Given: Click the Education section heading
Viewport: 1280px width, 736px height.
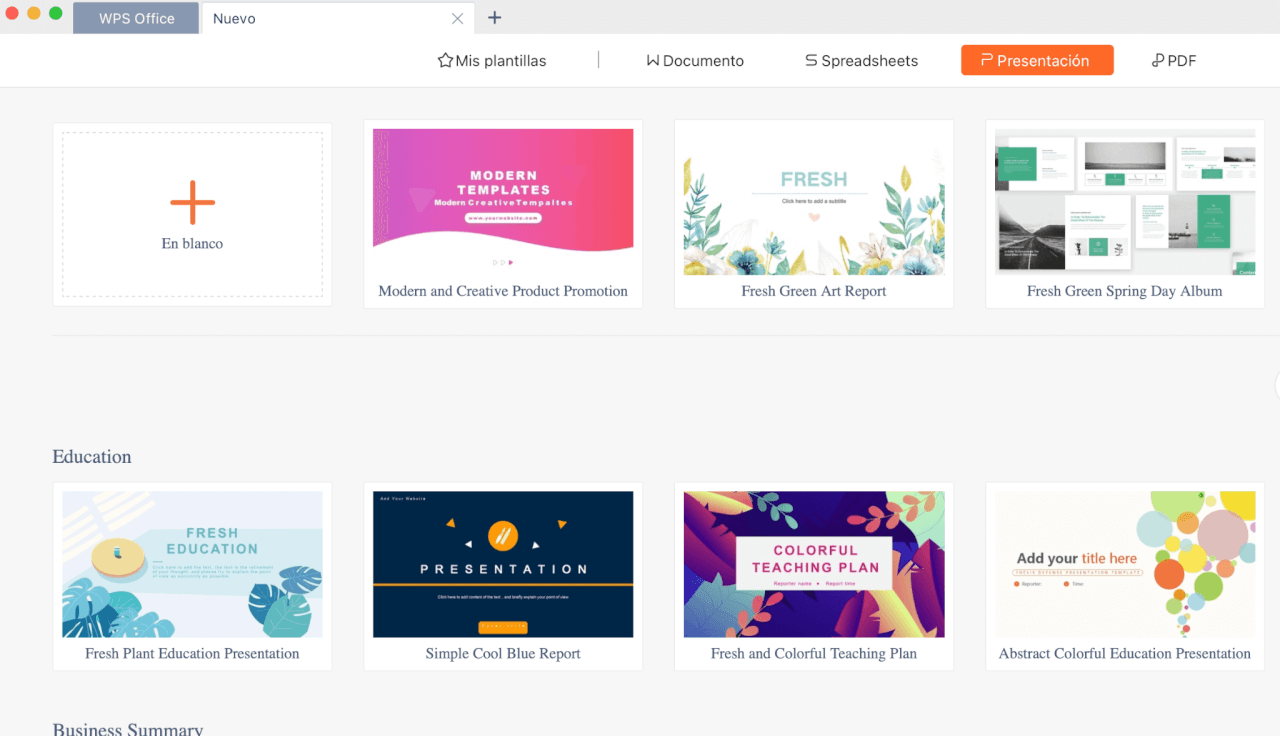Looking at the screenshot, I should pos(92,456).
